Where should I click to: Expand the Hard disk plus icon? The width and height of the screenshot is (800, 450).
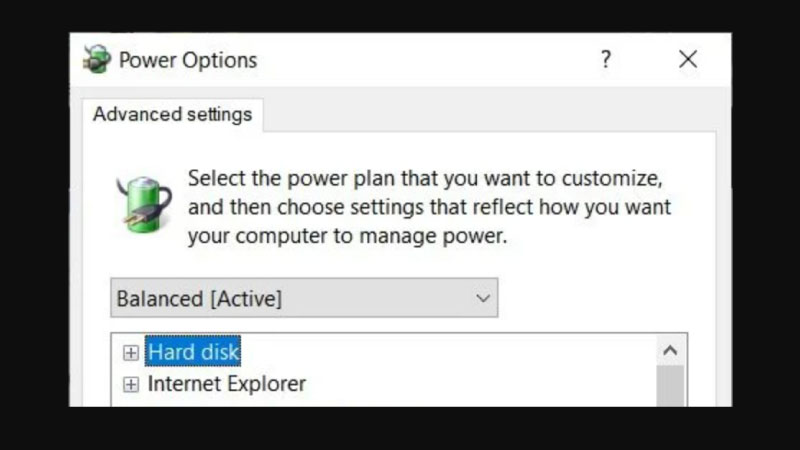[x=130, y=352]
